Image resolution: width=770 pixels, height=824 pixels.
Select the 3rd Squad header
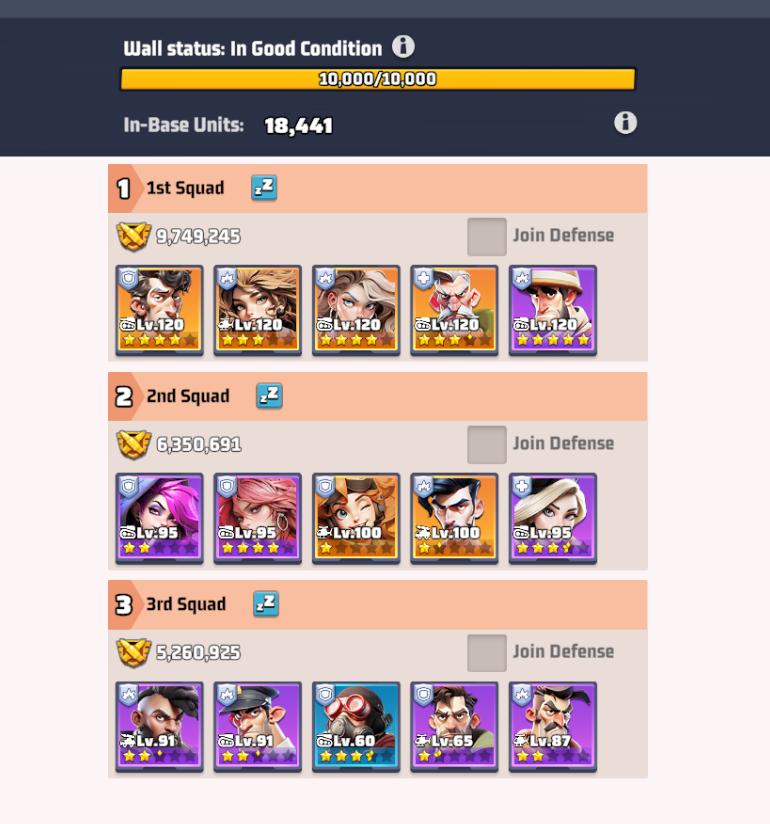pyautogui.click(x=377, y=604)
